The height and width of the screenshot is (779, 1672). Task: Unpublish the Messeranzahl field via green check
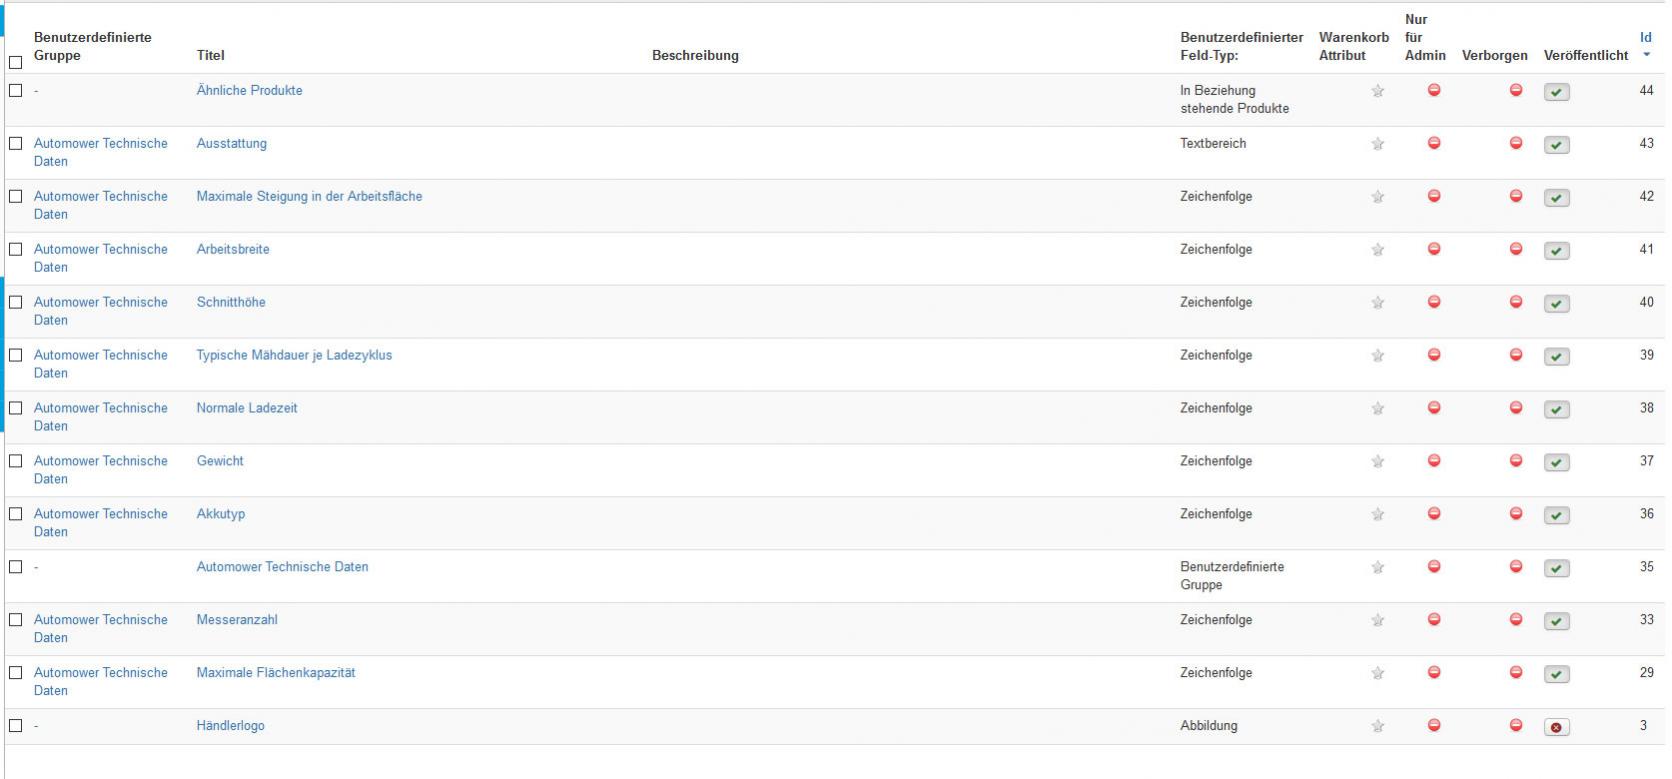click(x=1556, y=621)
